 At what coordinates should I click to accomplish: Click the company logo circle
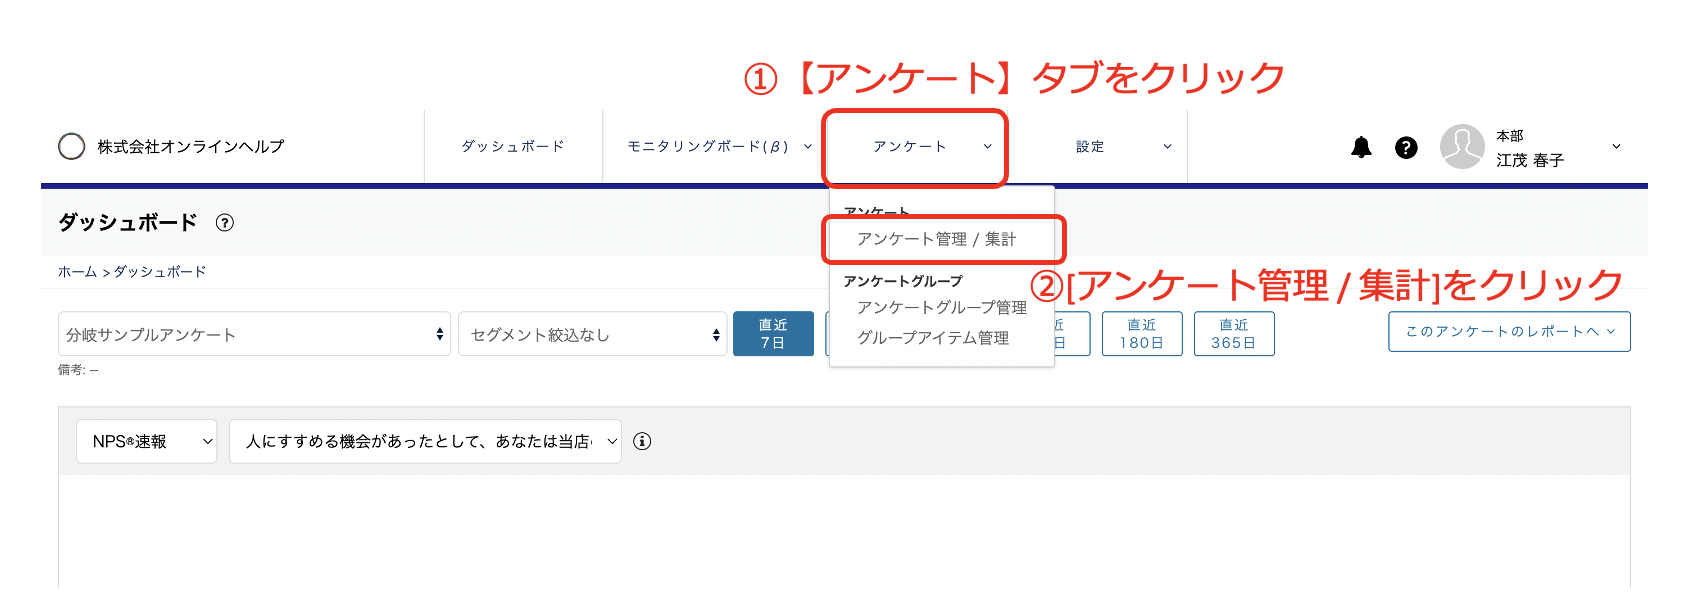point(71,147)
